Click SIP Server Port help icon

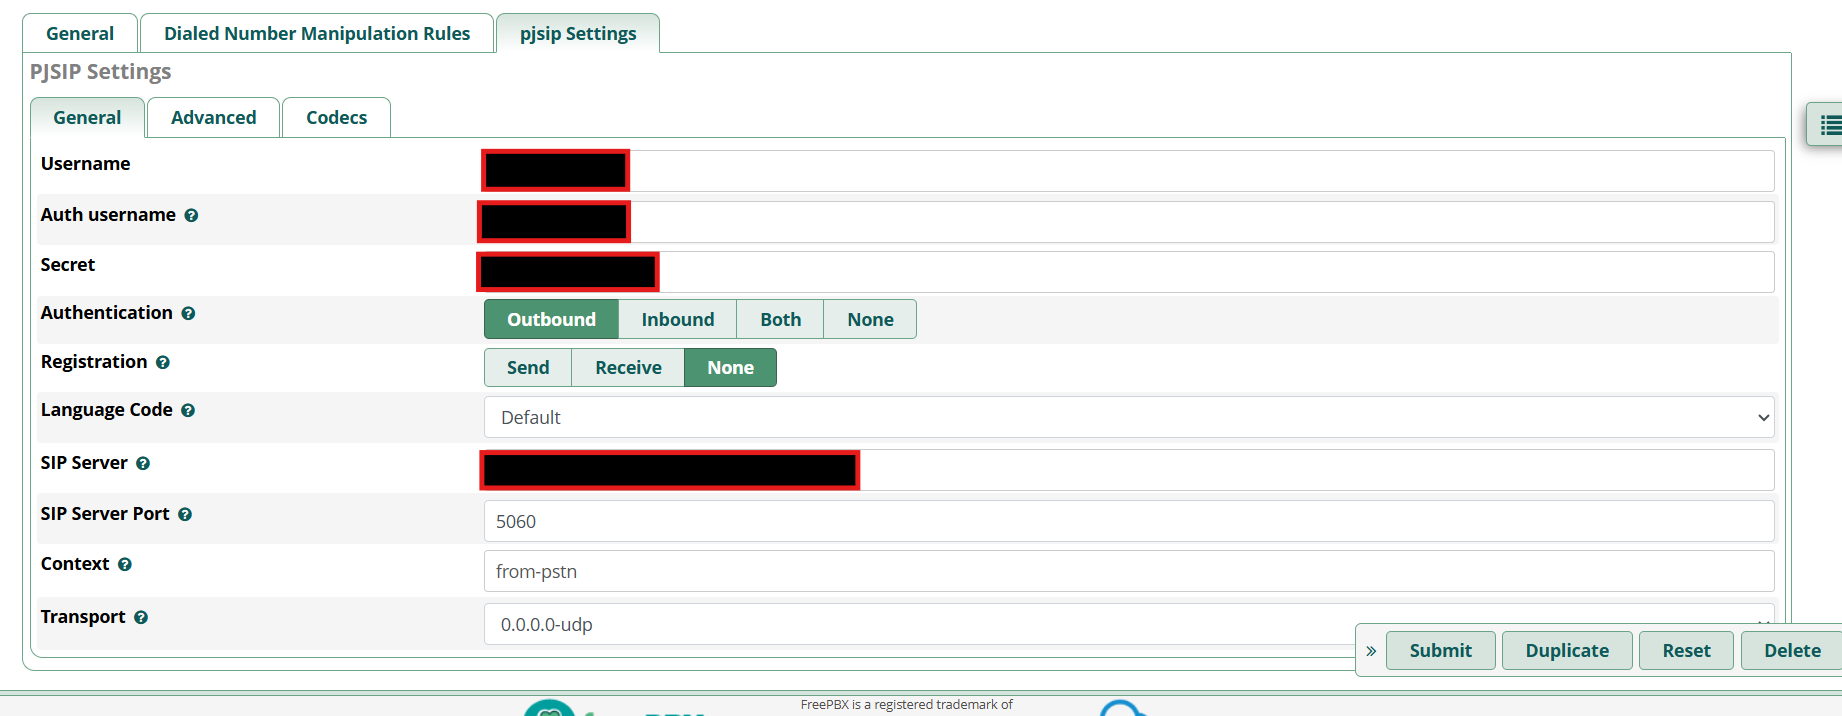185,515
